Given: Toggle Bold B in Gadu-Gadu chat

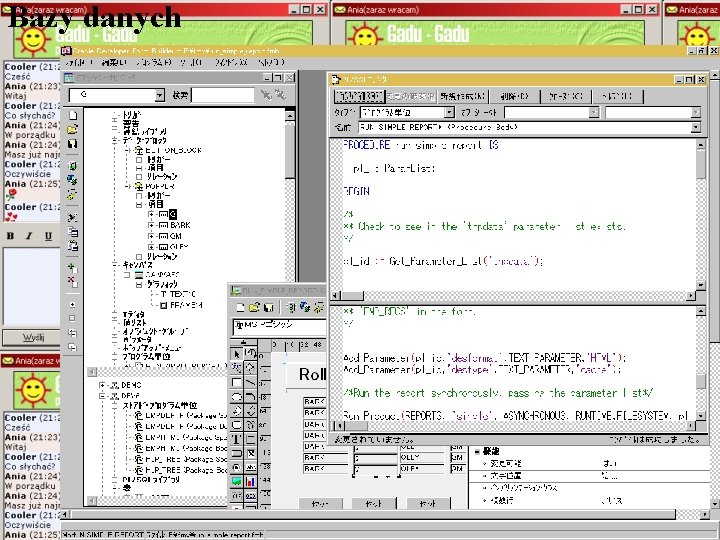Looking at the screenshot, I should coord(10,236).
